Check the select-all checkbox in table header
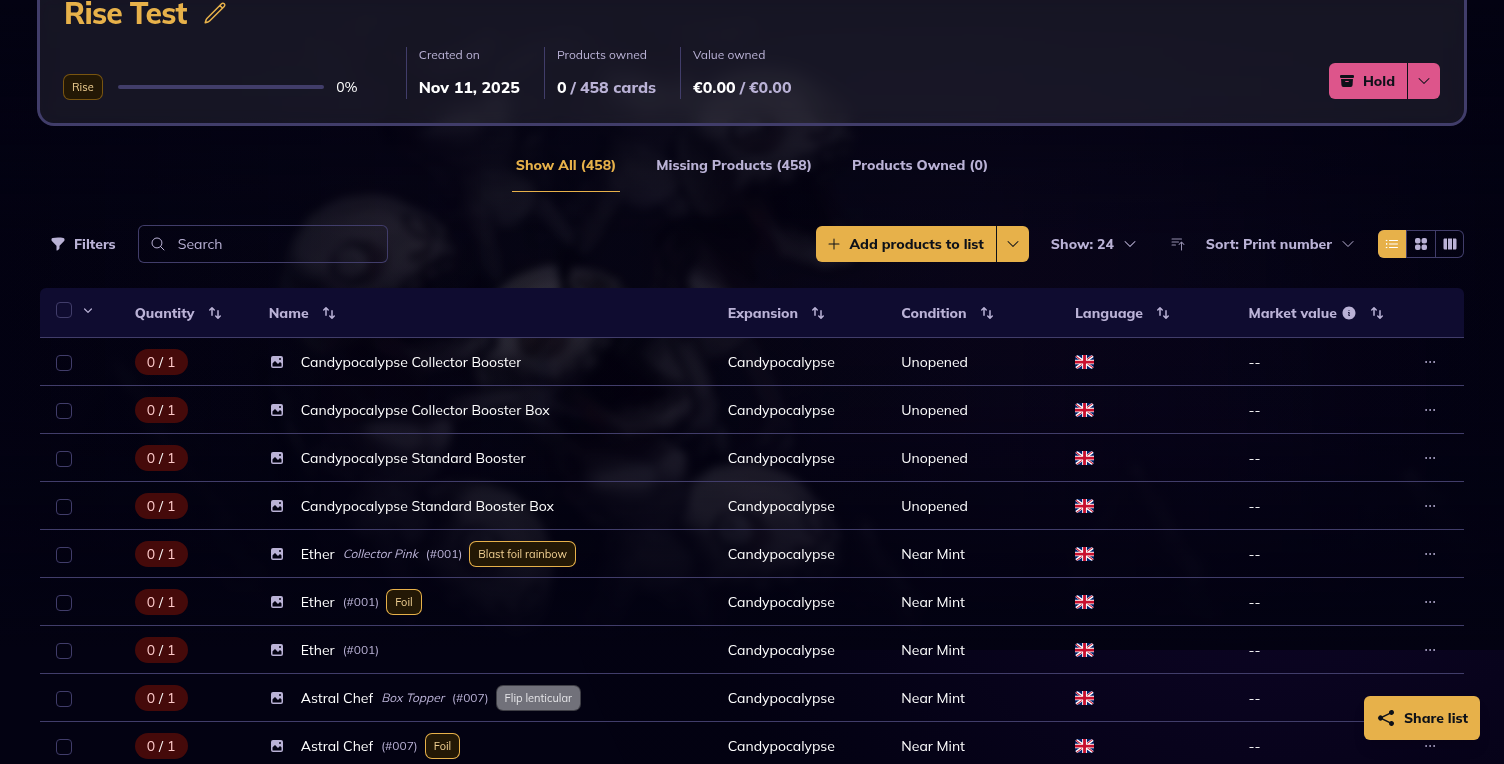The width and height of the screenshot is (1504, 764). pyautogui.click(x=64, y=311)
